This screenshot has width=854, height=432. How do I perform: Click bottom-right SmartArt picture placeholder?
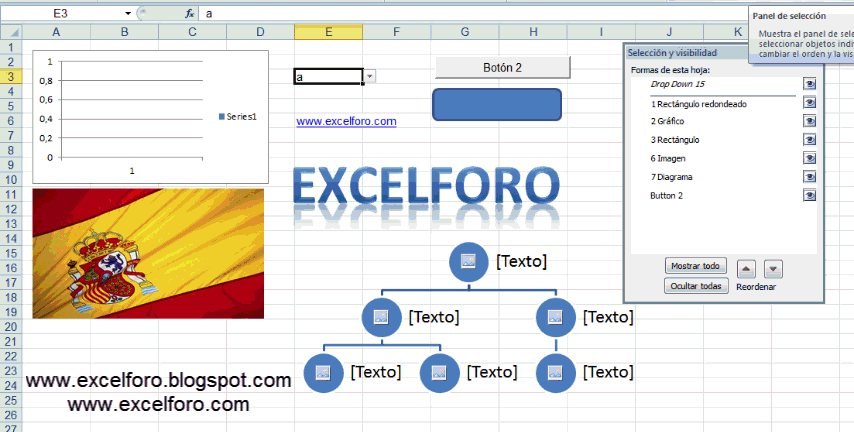(x=556, y=373)
